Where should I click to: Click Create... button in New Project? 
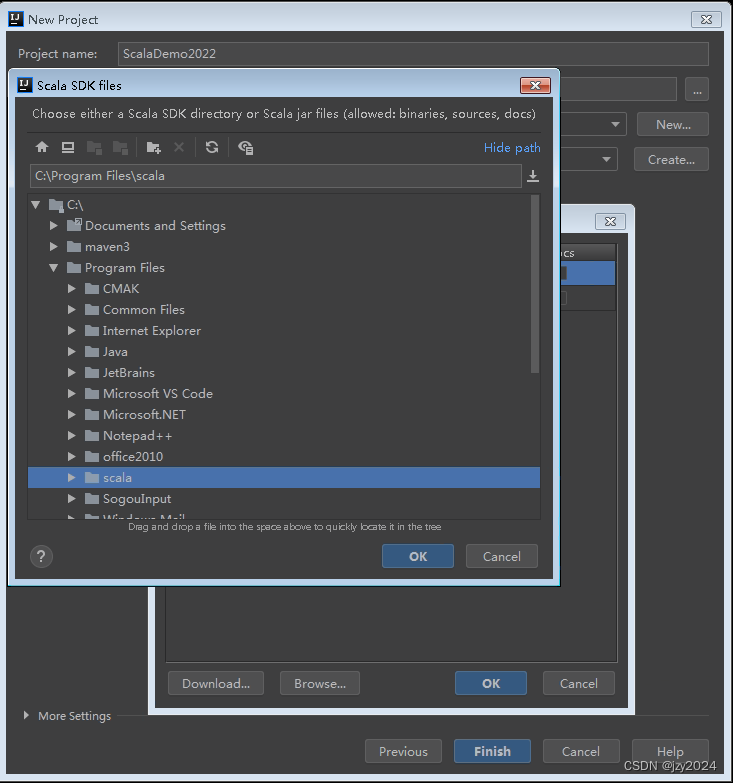point(671,159)
